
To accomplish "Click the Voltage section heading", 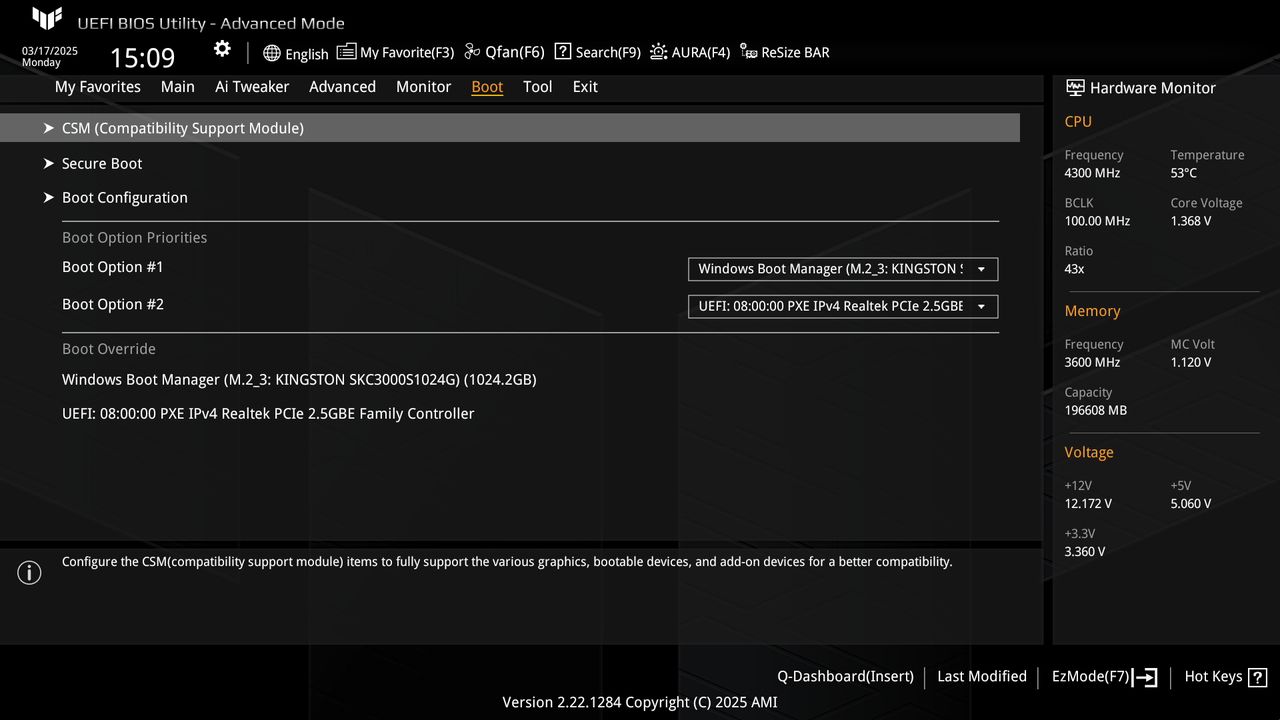I will coord(1089,452).
